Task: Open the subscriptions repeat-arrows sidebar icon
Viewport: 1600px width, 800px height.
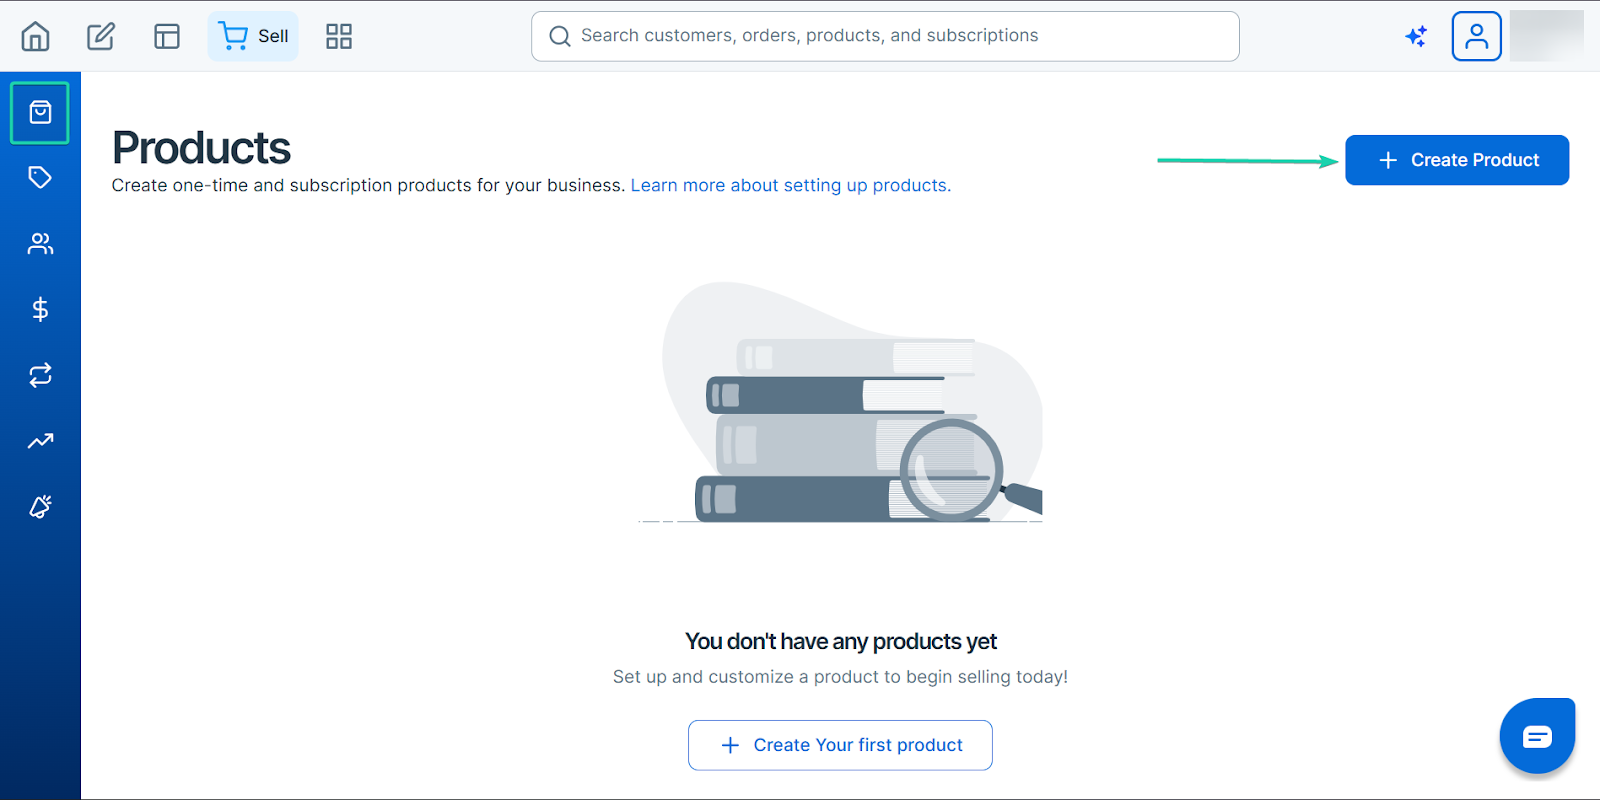Action: pos(40,375)
